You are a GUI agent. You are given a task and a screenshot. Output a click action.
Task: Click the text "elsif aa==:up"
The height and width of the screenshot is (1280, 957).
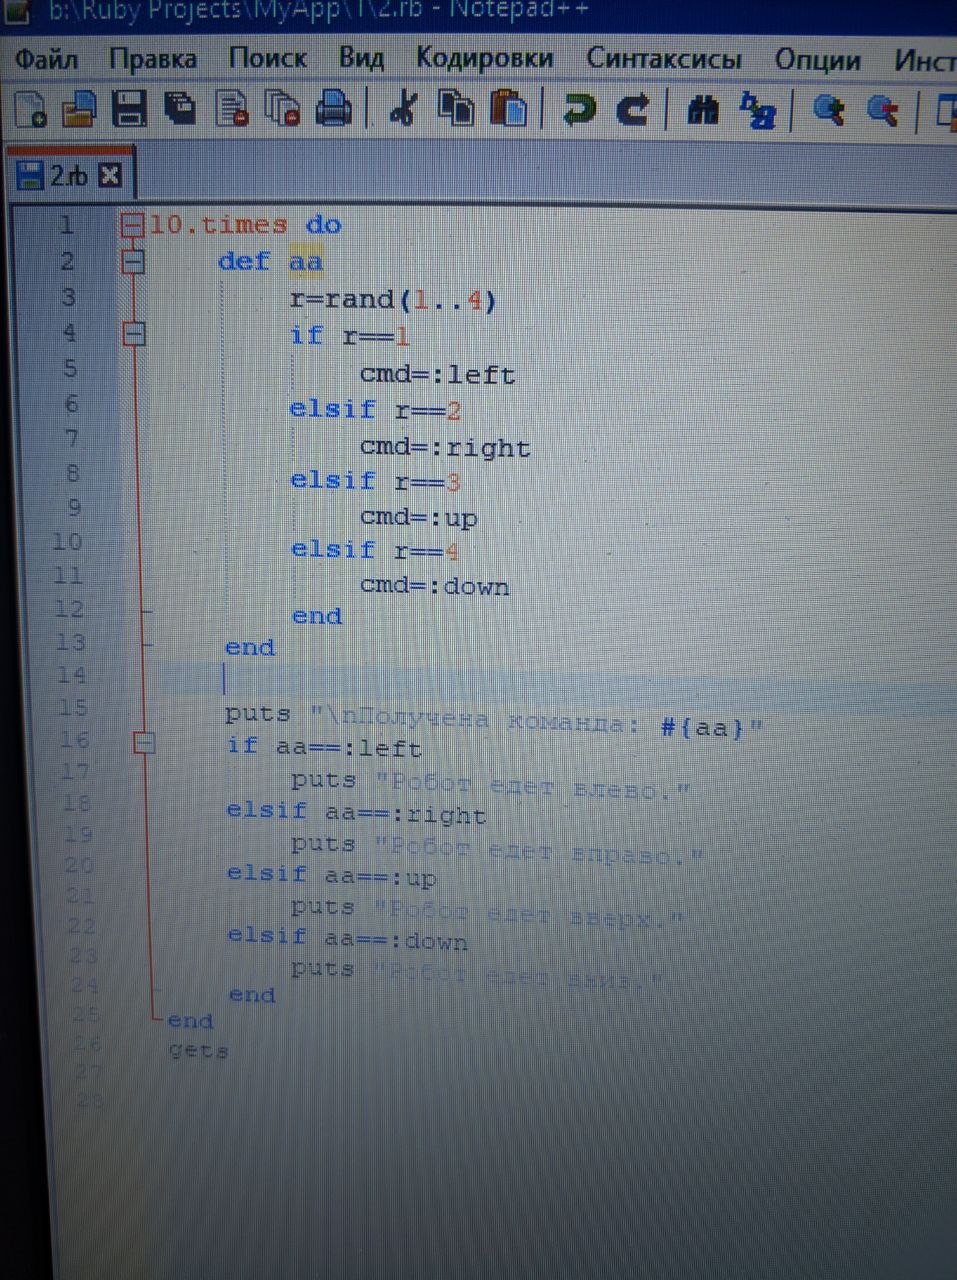[x=332, y=876]
